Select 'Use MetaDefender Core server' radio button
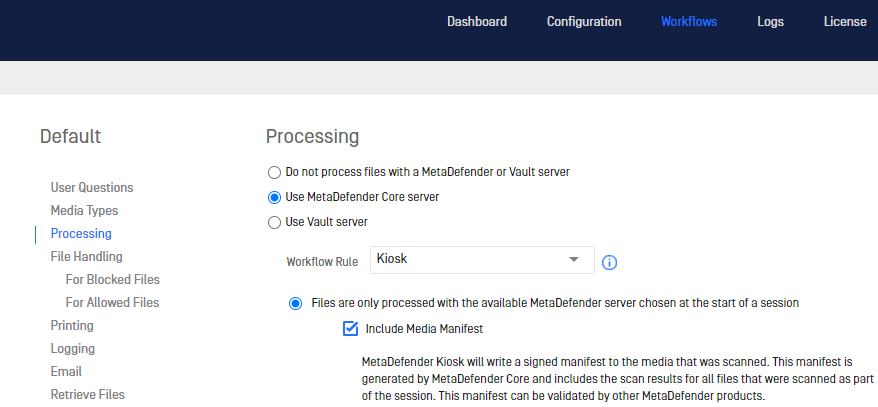 [x=274, y=198]
